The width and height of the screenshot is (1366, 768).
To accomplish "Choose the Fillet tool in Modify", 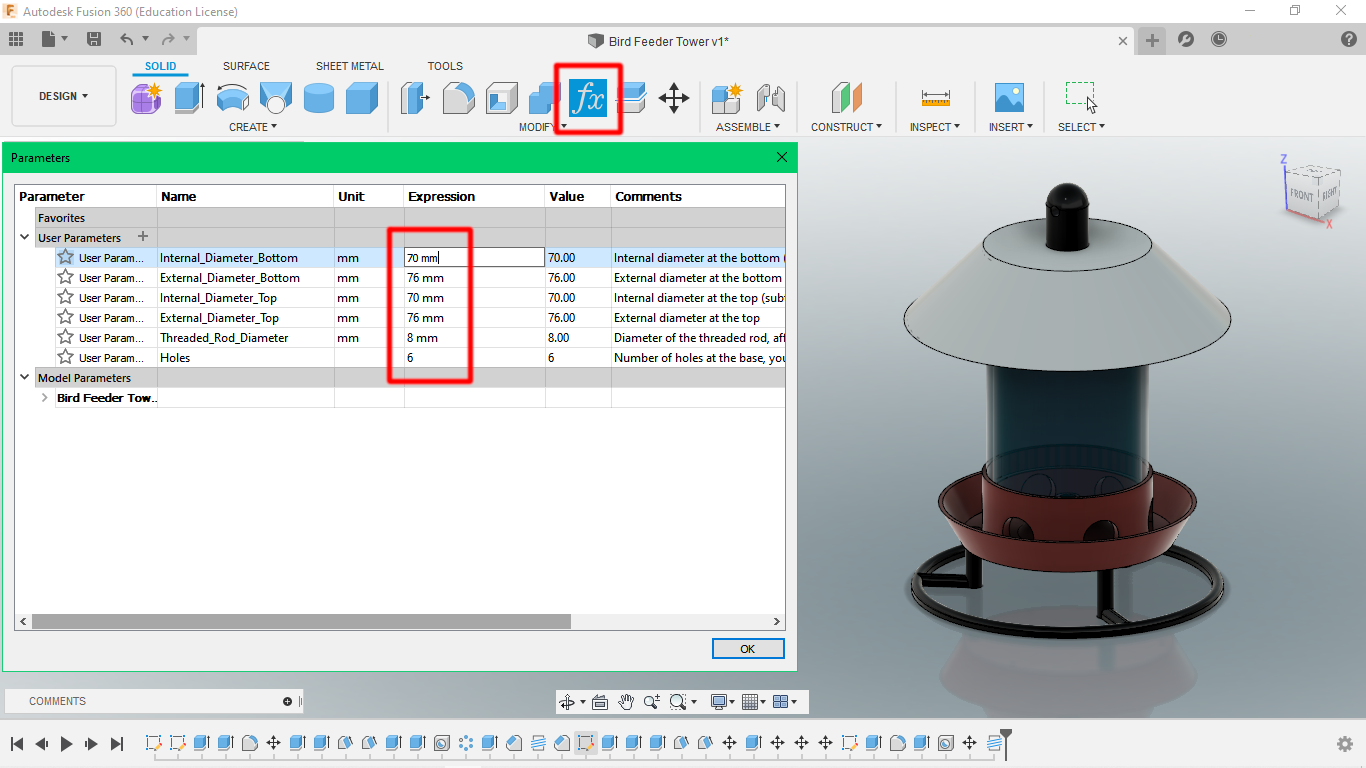I will (458, 98).
